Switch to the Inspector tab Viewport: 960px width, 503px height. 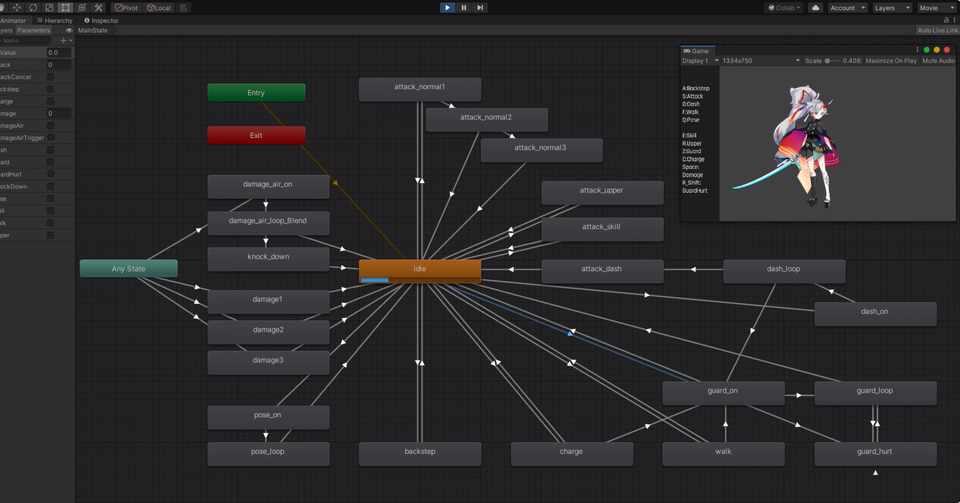tap(102, 20)
